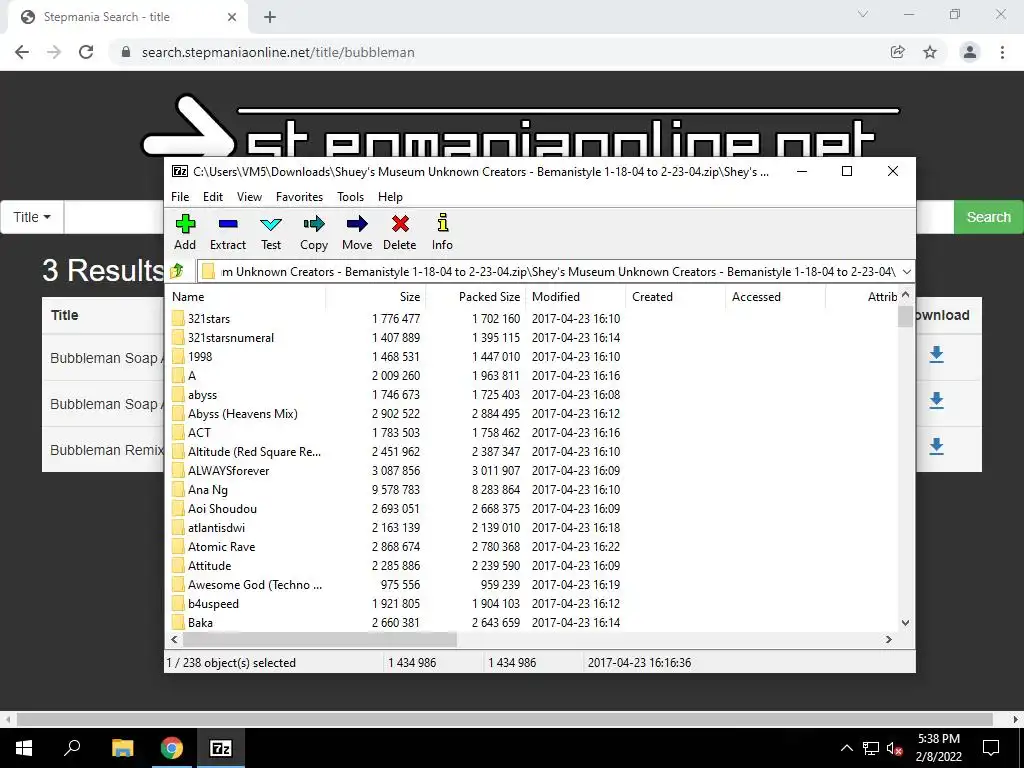Close the Stepmania Search tab

coord(232,17)
